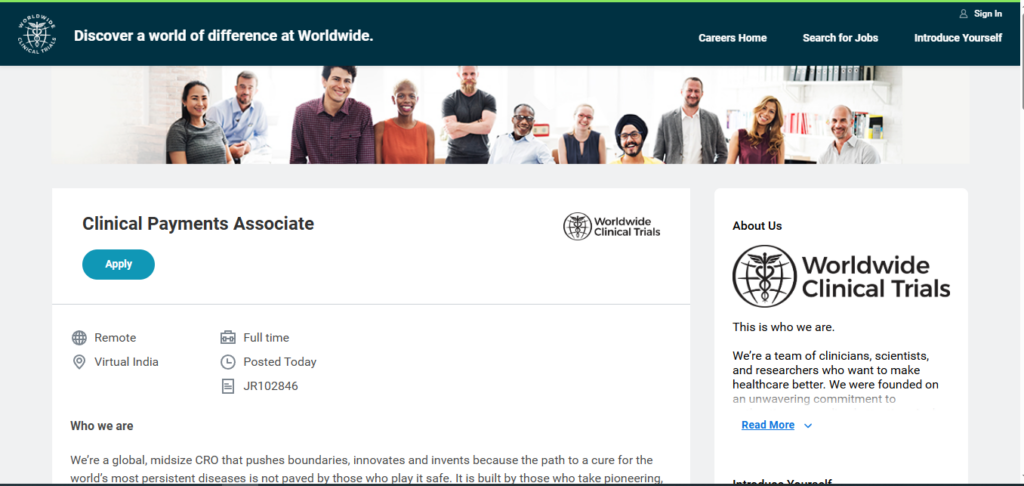The image size is (1024, 486).
Task: Click the 'Full time' text
Action: click(266, 338)
